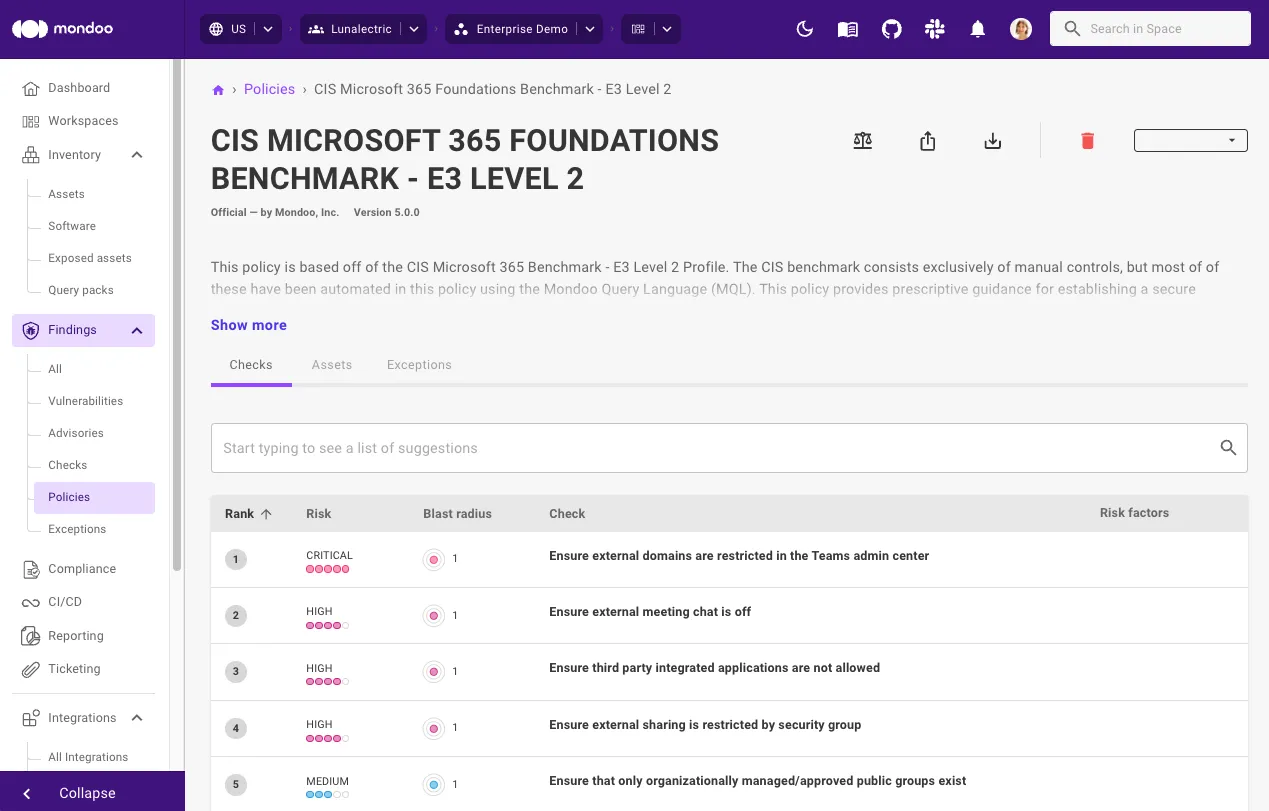Click the Risk column header
Screen dimensions: 1269x811
tap(319, 514)
